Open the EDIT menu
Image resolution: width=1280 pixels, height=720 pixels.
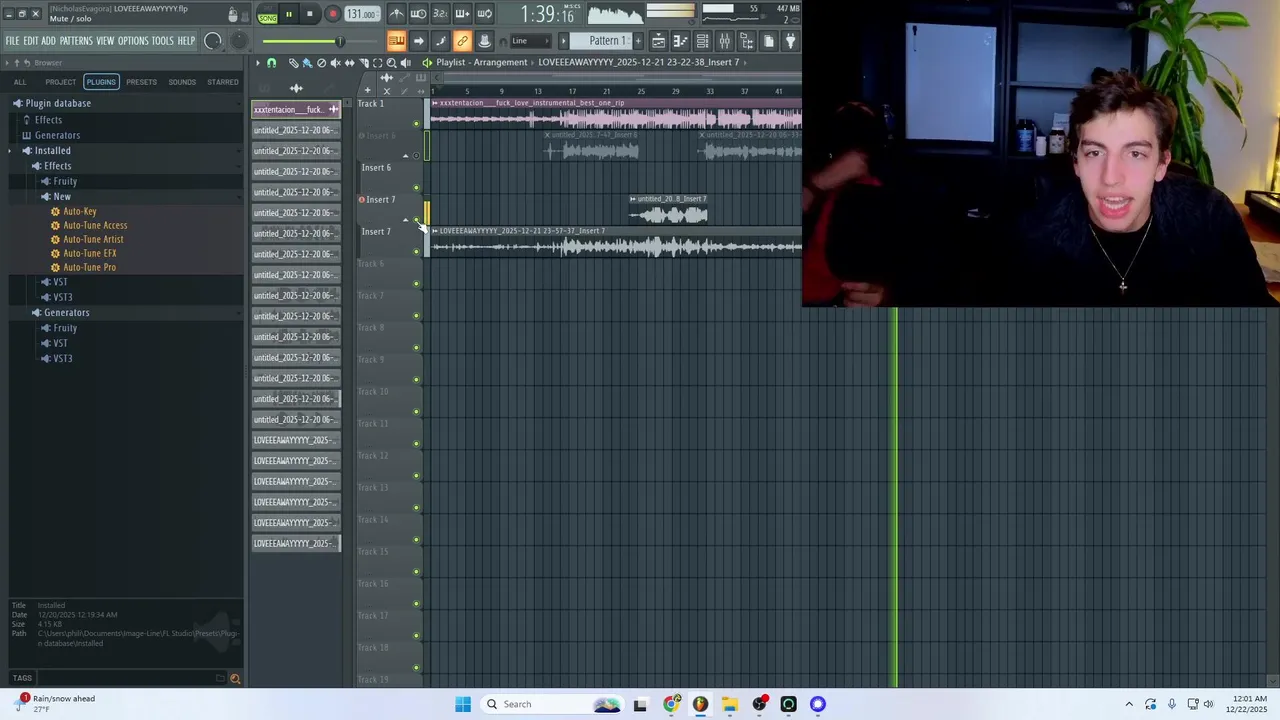(x=31, y=41)
